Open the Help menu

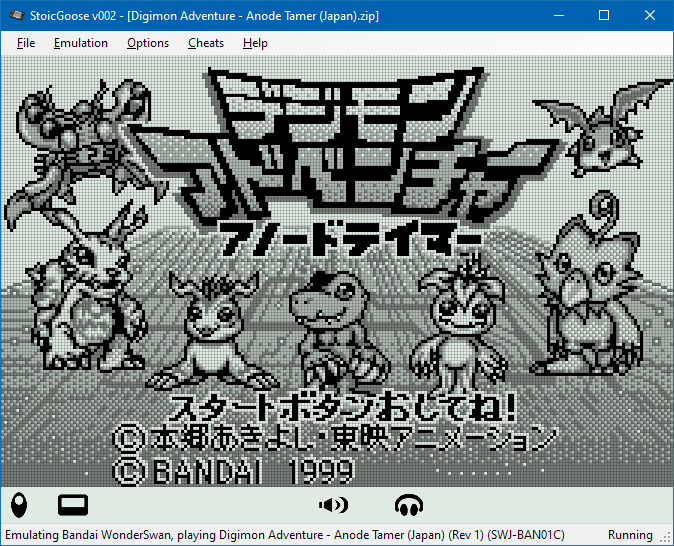tap(255, 43)
